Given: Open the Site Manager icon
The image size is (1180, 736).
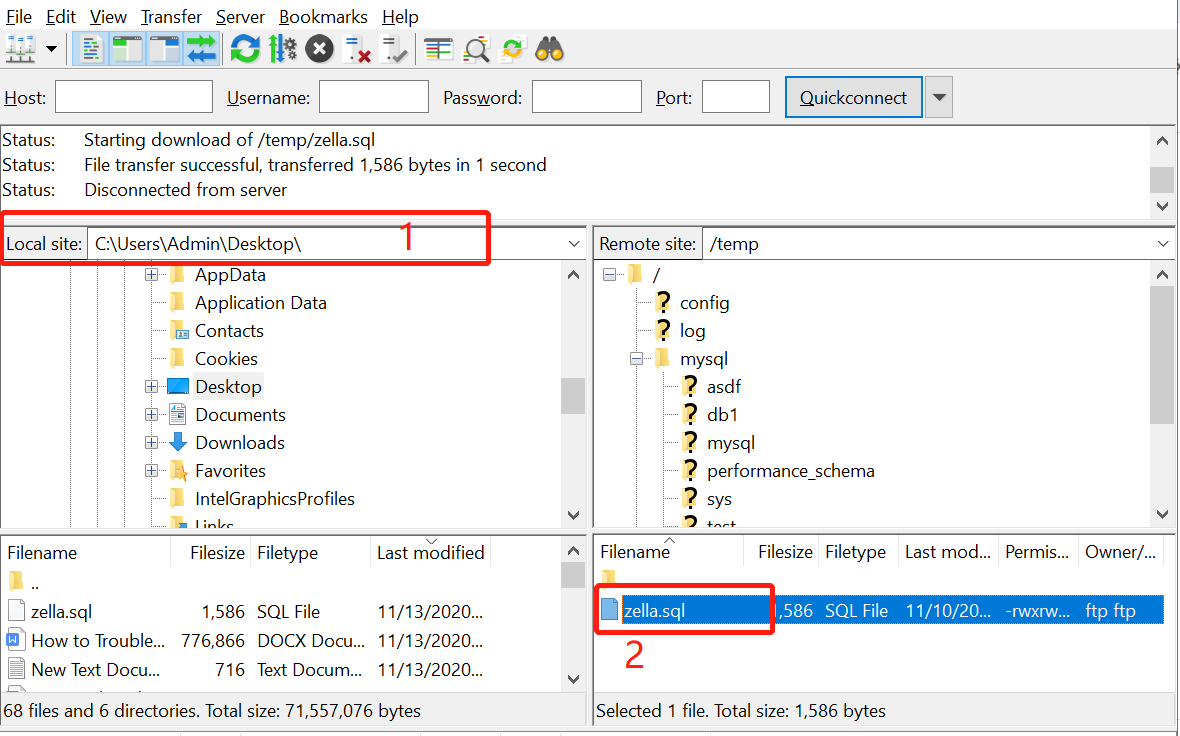Looking at the screenshot, I should [x=20, y=48].
